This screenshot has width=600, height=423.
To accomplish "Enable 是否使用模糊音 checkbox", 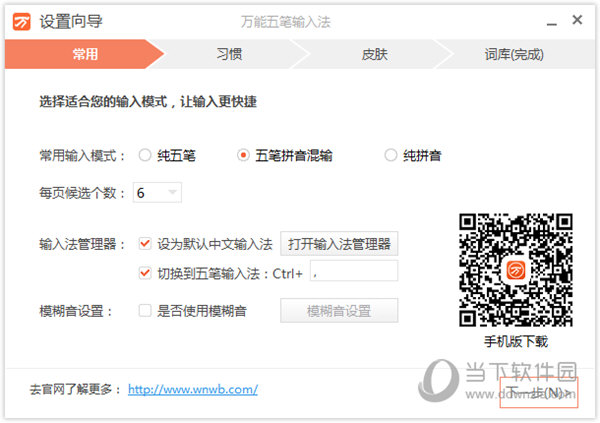I will coord(145,310).
